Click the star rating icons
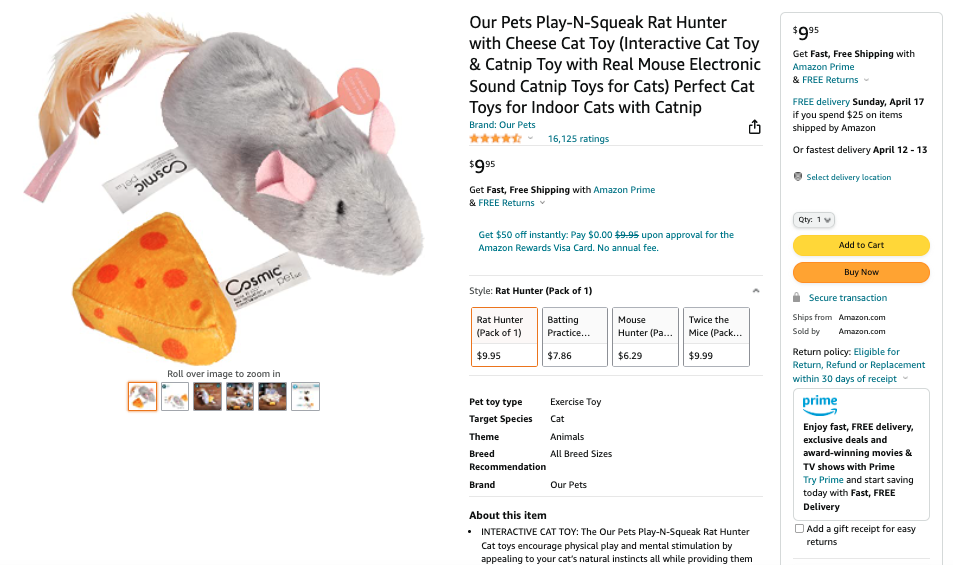Viewport: 953px width, 565px height. click(495, 139)
